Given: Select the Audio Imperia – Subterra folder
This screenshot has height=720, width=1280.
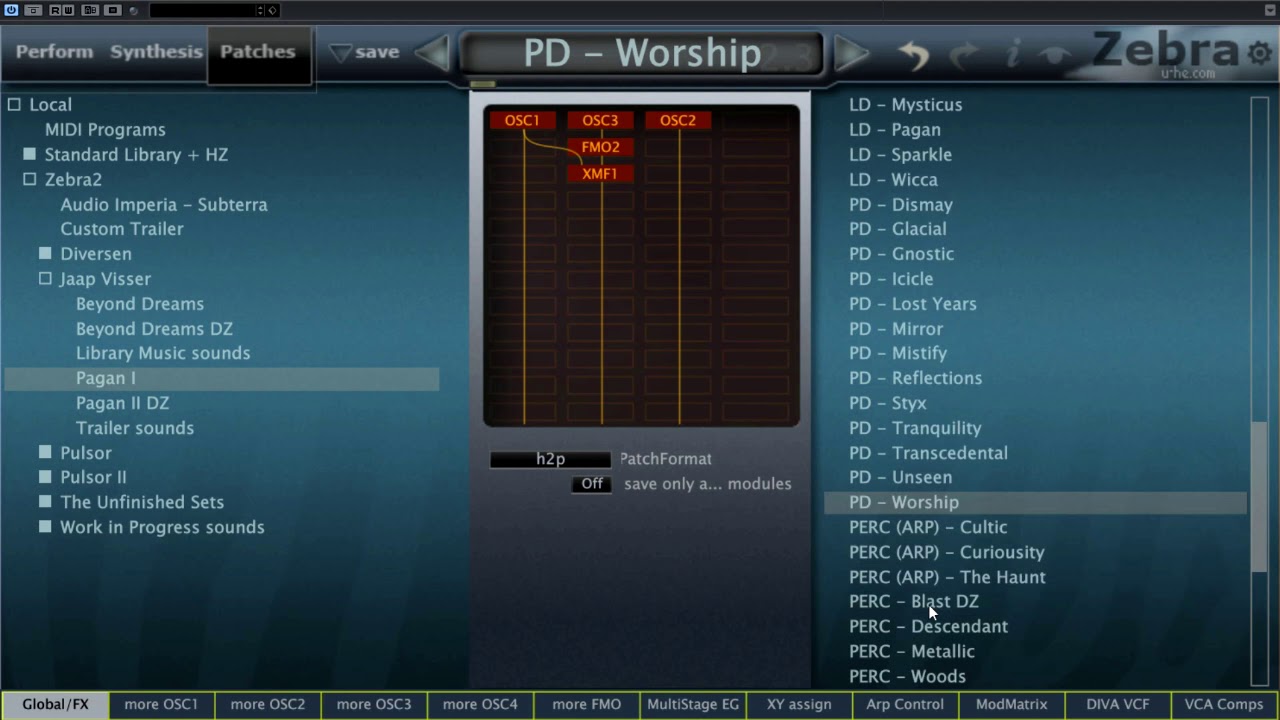Looking at the screenshot, I should point(164,204).
